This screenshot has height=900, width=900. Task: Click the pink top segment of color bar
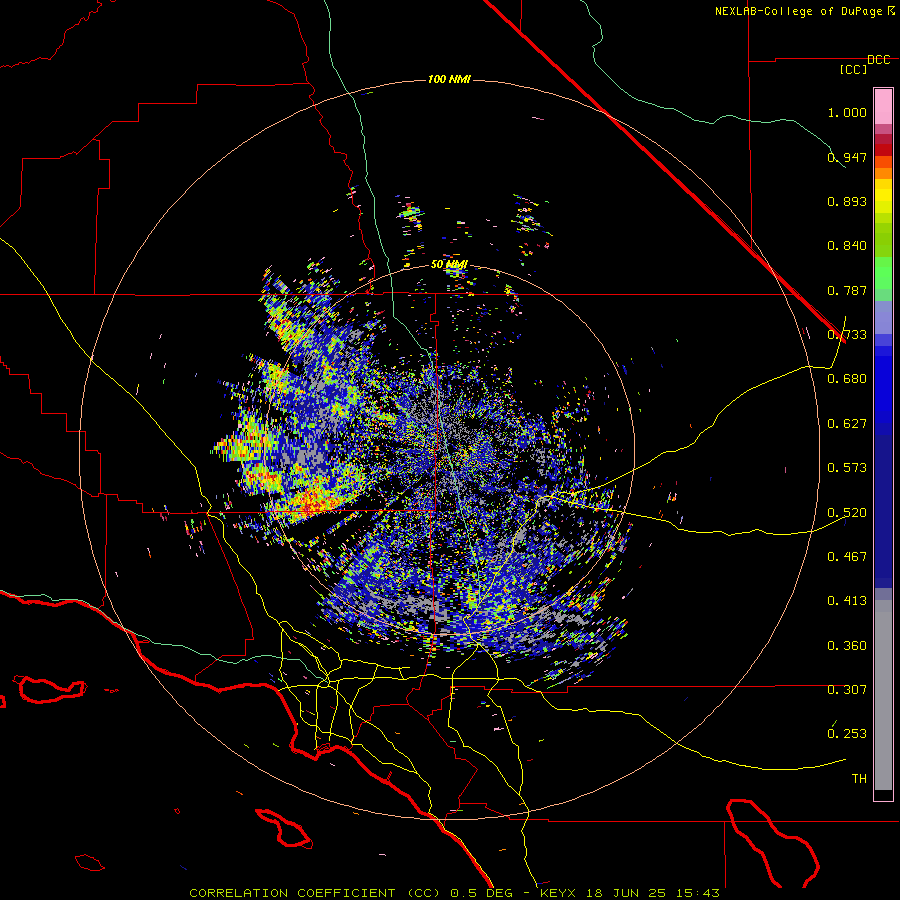(x=883, y=107)
